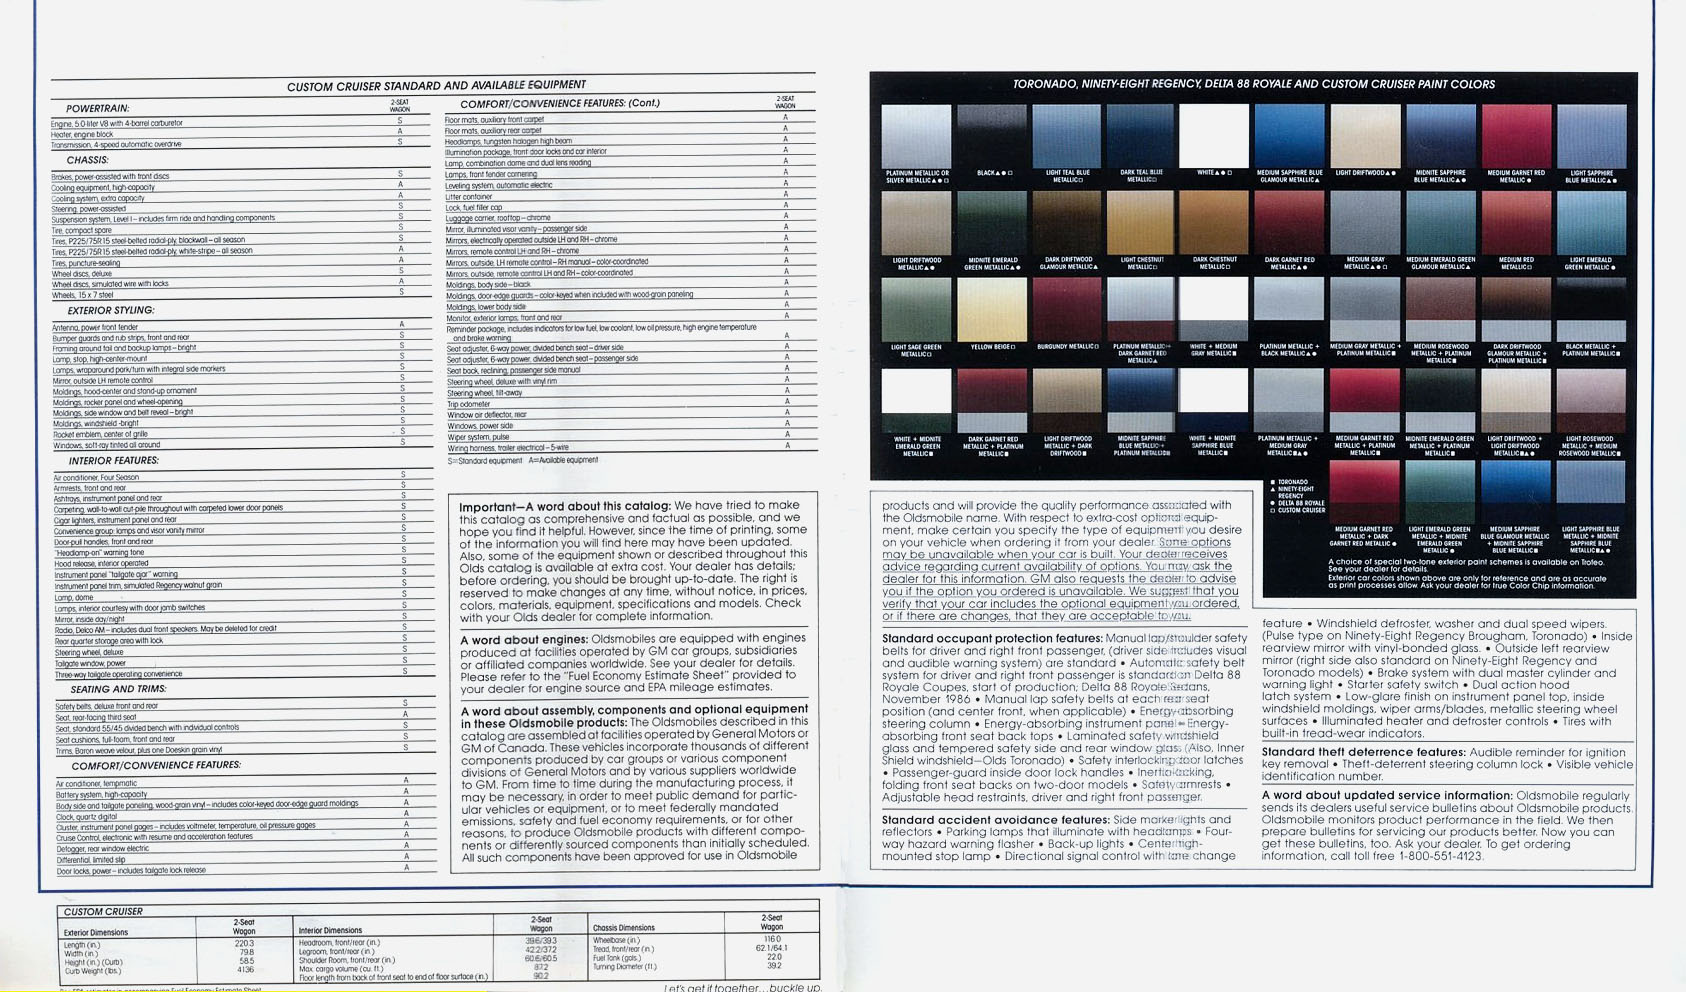Pick White + Midnite Sapphire Blue two-tone swatch
Viewport: 1686px width, 992px height.
1214,401
